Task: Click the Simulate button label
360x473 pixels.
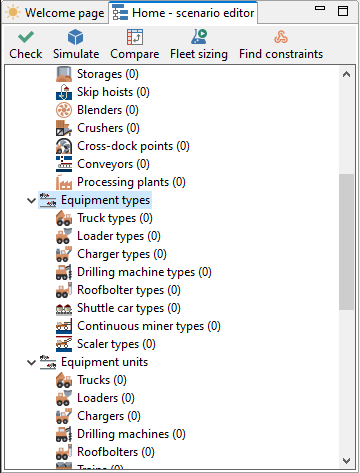Action: (76, 54)
